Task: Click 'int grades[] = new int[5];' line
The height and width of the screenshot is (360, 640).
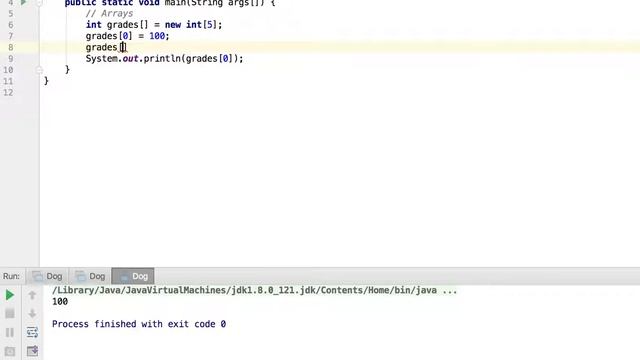Action: tap(154, 24)
